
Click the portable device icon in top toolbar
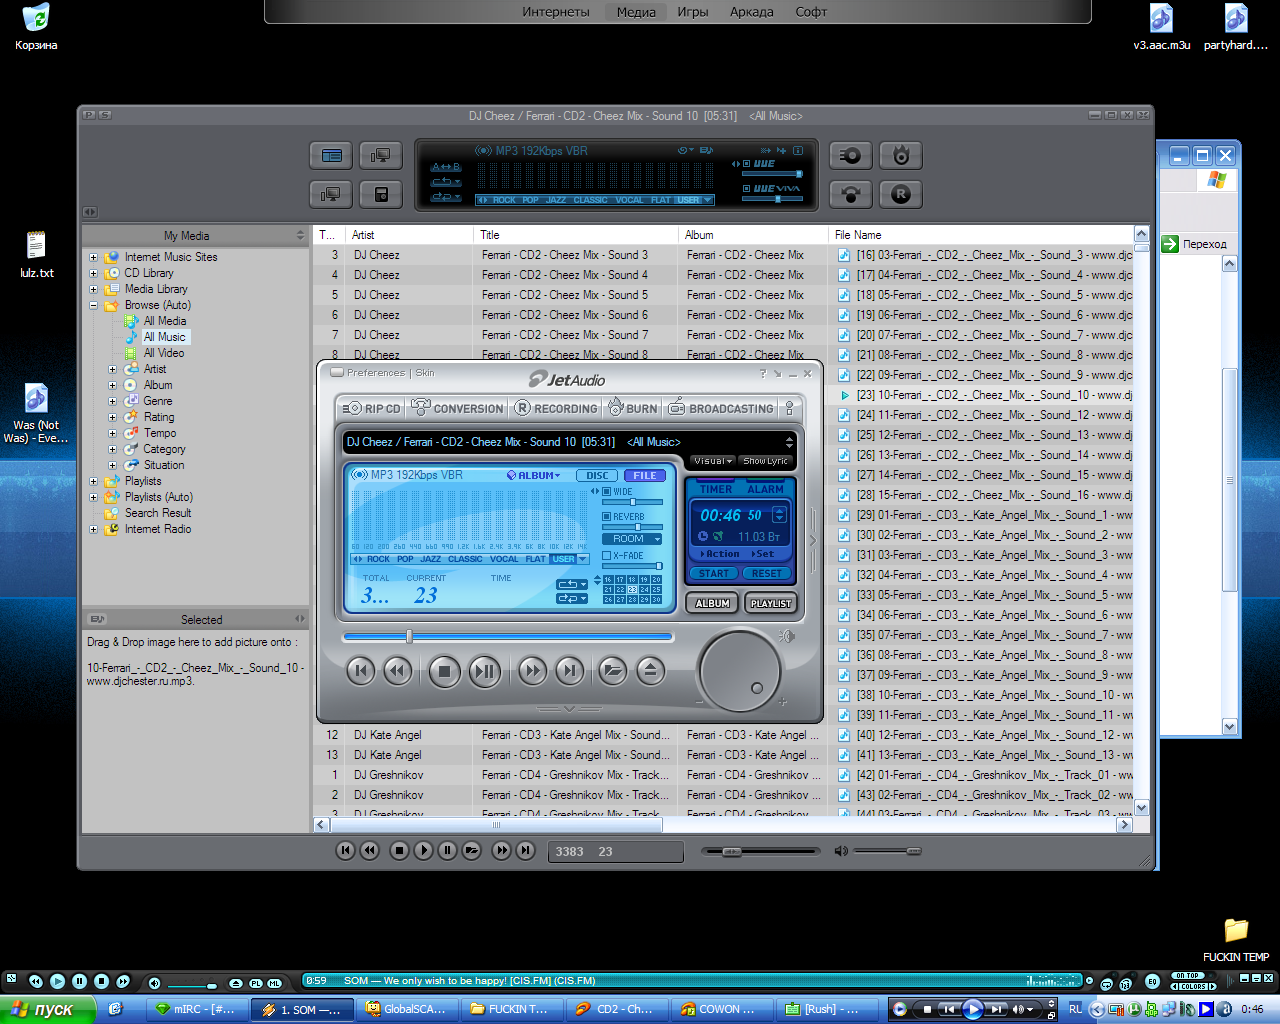381,194
